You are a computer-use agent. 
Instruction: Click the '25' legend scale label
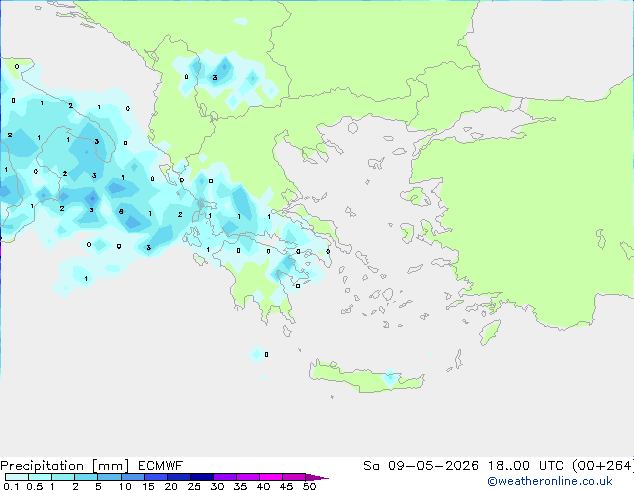(194, 486)
